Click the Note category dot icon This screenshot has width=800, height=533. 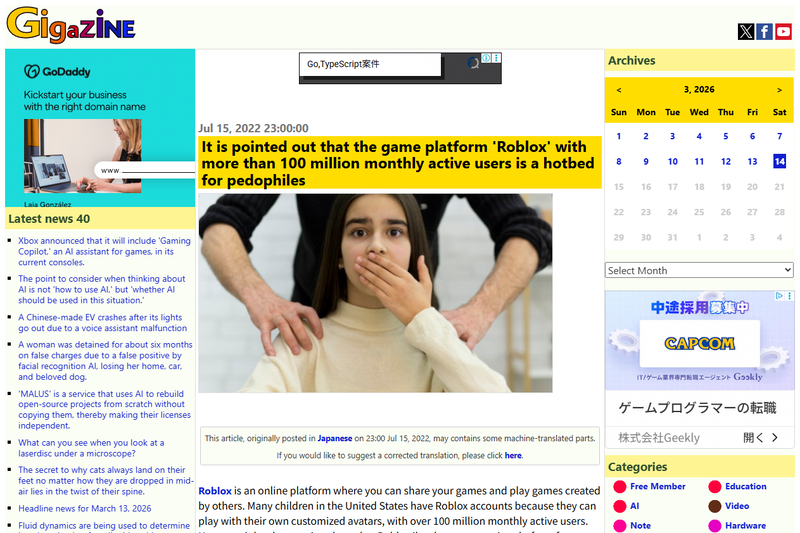pos(619,525)
